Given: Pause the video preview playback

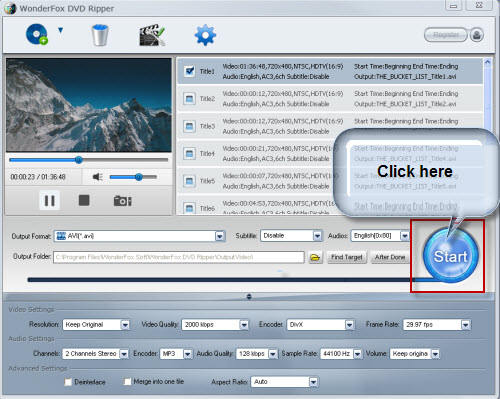Looking at the screenshot, I should 50,200.
